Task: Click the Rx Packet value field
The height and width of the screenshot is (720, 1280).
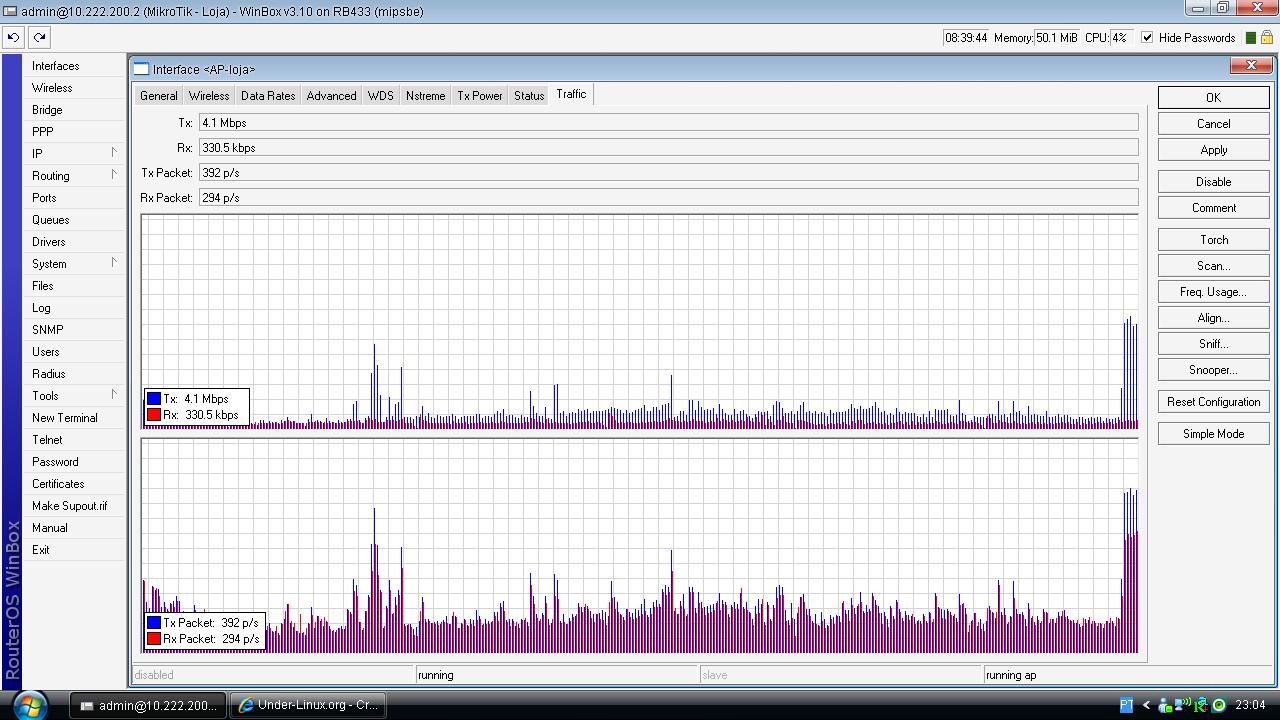Action: click(668, 198)
